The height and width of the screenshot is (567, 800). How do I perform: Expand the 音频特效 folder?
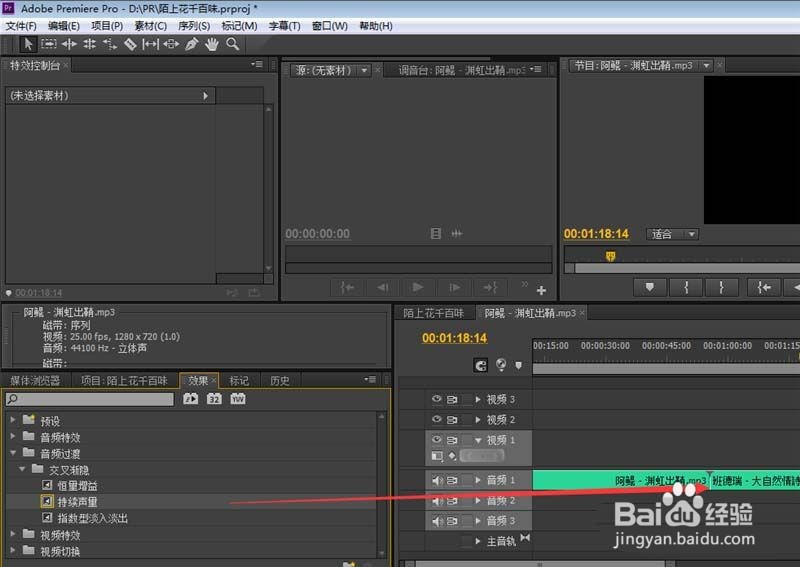13,436
